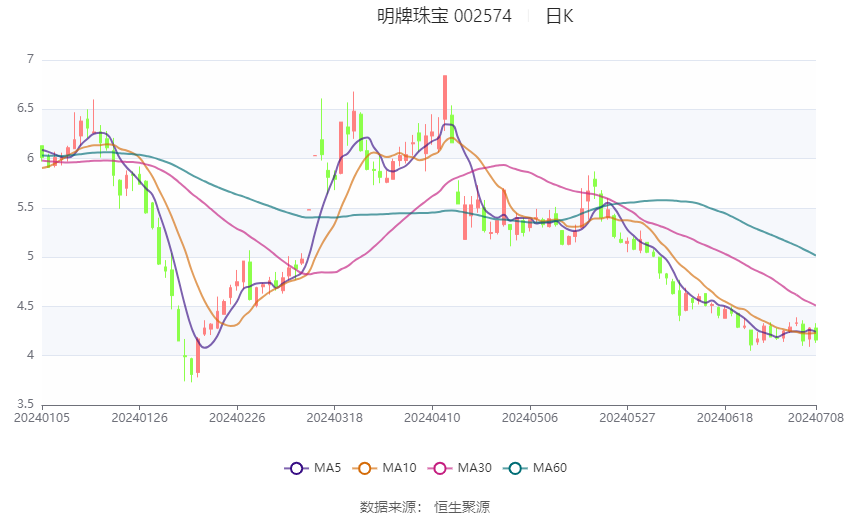This screenshot has height=517, width=850.
Task: Click the 20240708 date axis label
Action: [x=816, y=418]
